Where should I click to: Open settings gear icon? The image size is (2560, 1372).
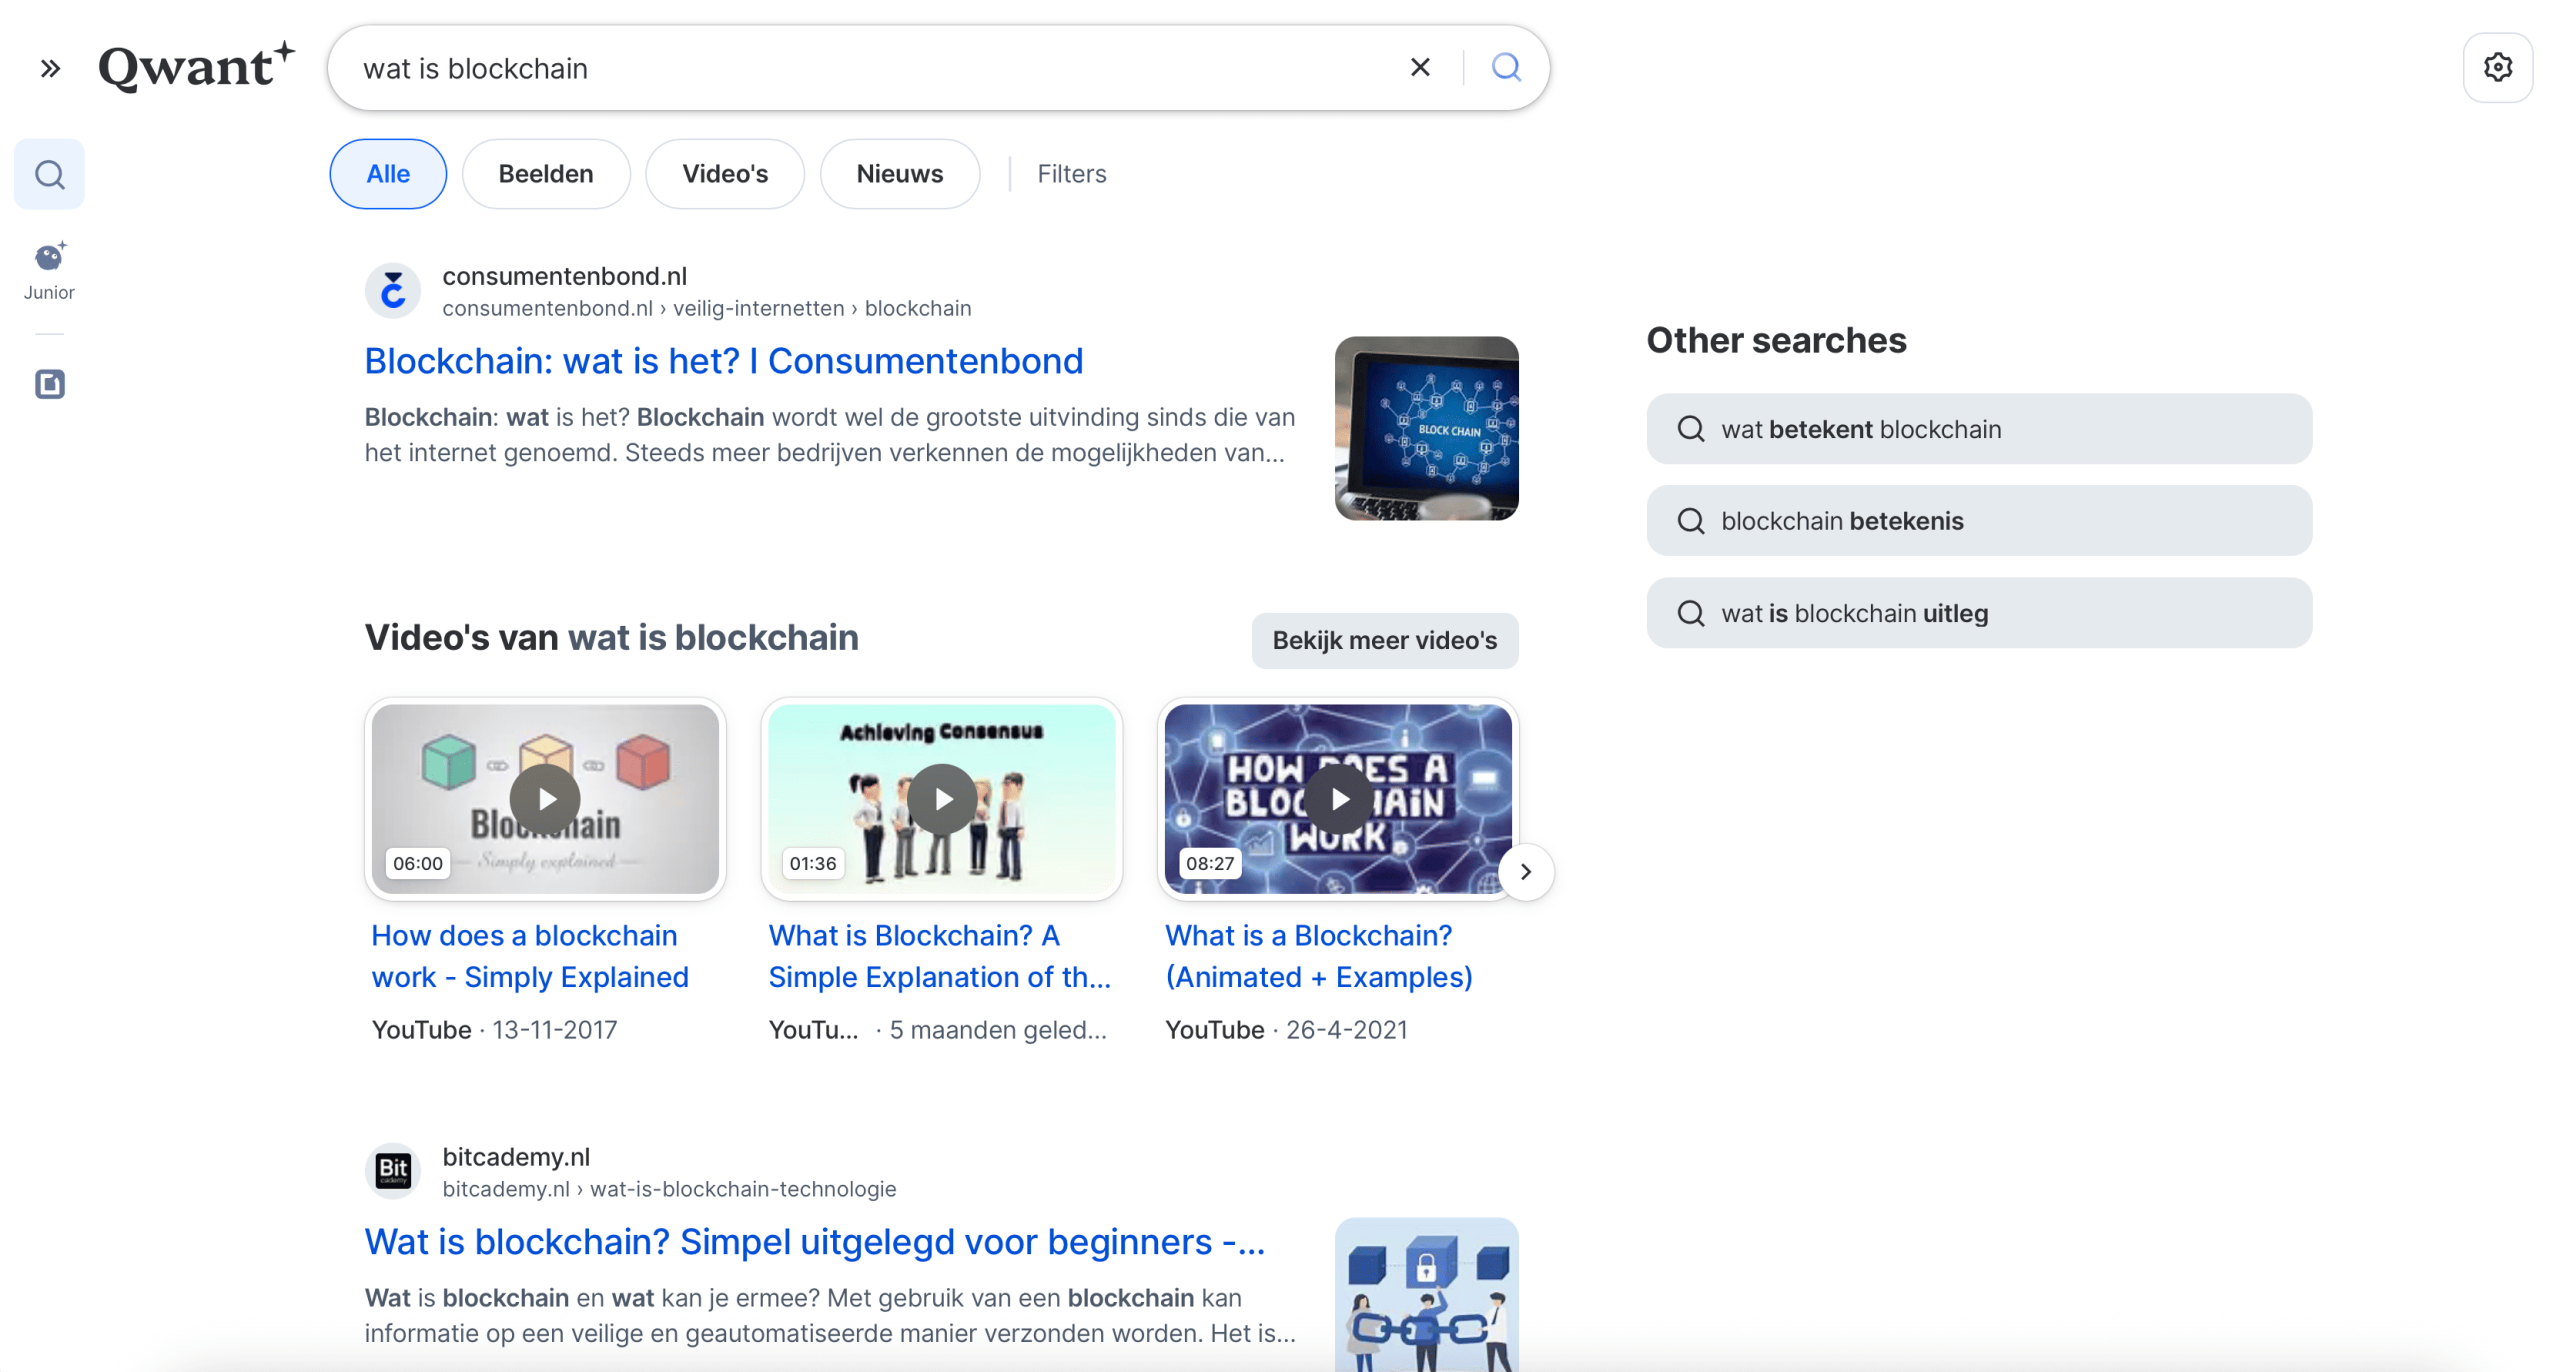coord(2497,67)
